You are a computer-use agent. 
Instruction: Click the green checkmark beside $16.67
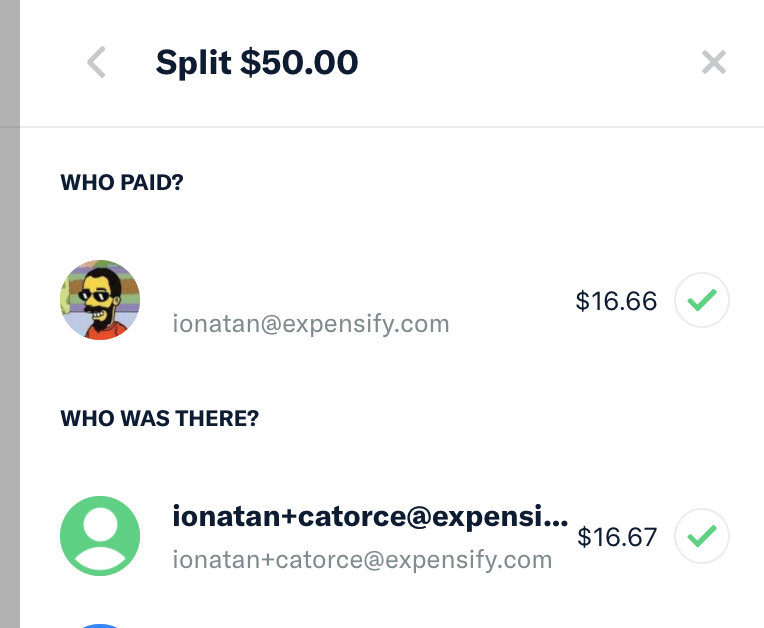(702, 536)
